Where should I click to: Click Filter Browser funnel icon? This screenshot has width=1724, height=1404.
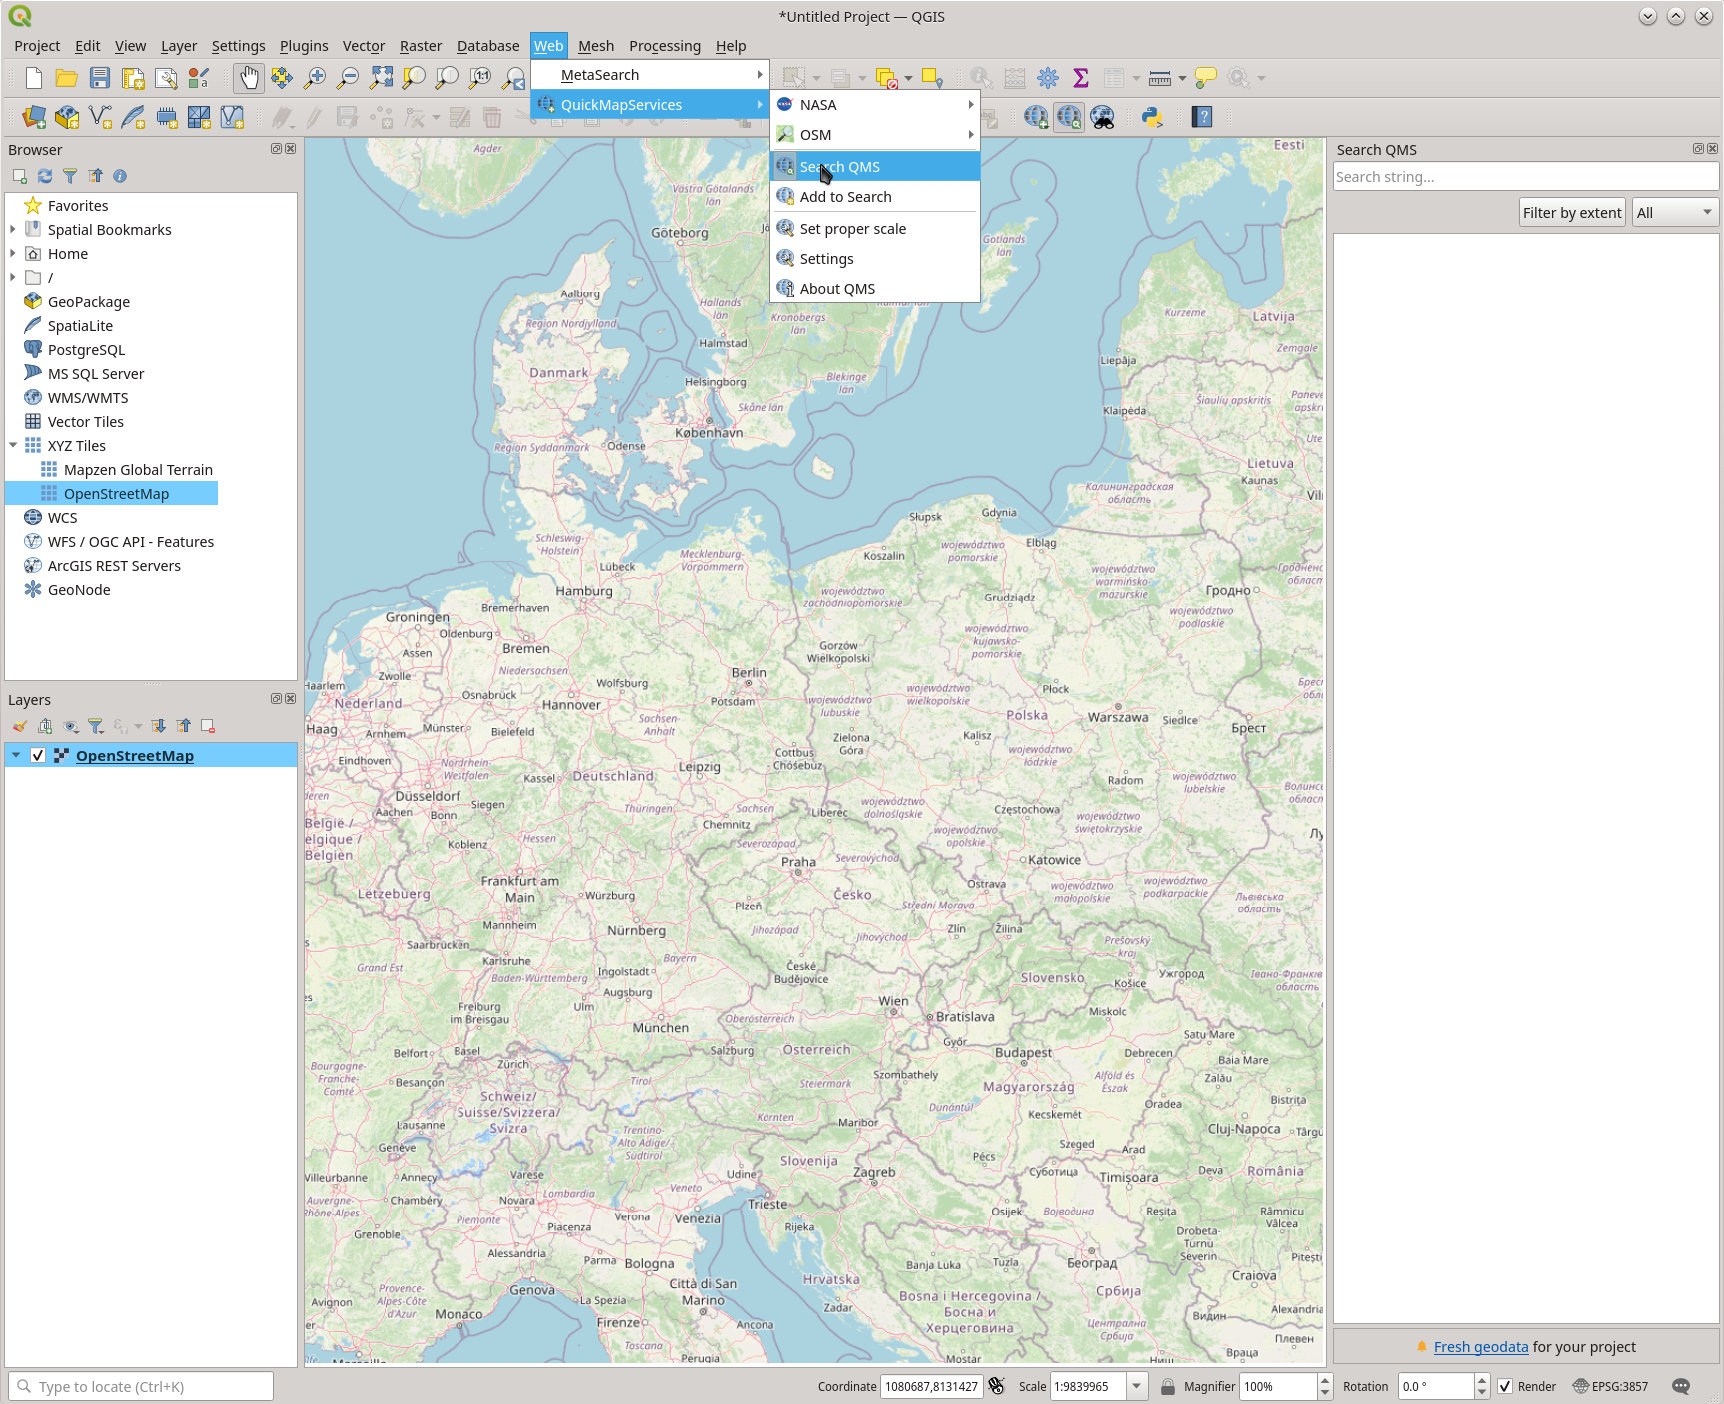coord(70,176)
